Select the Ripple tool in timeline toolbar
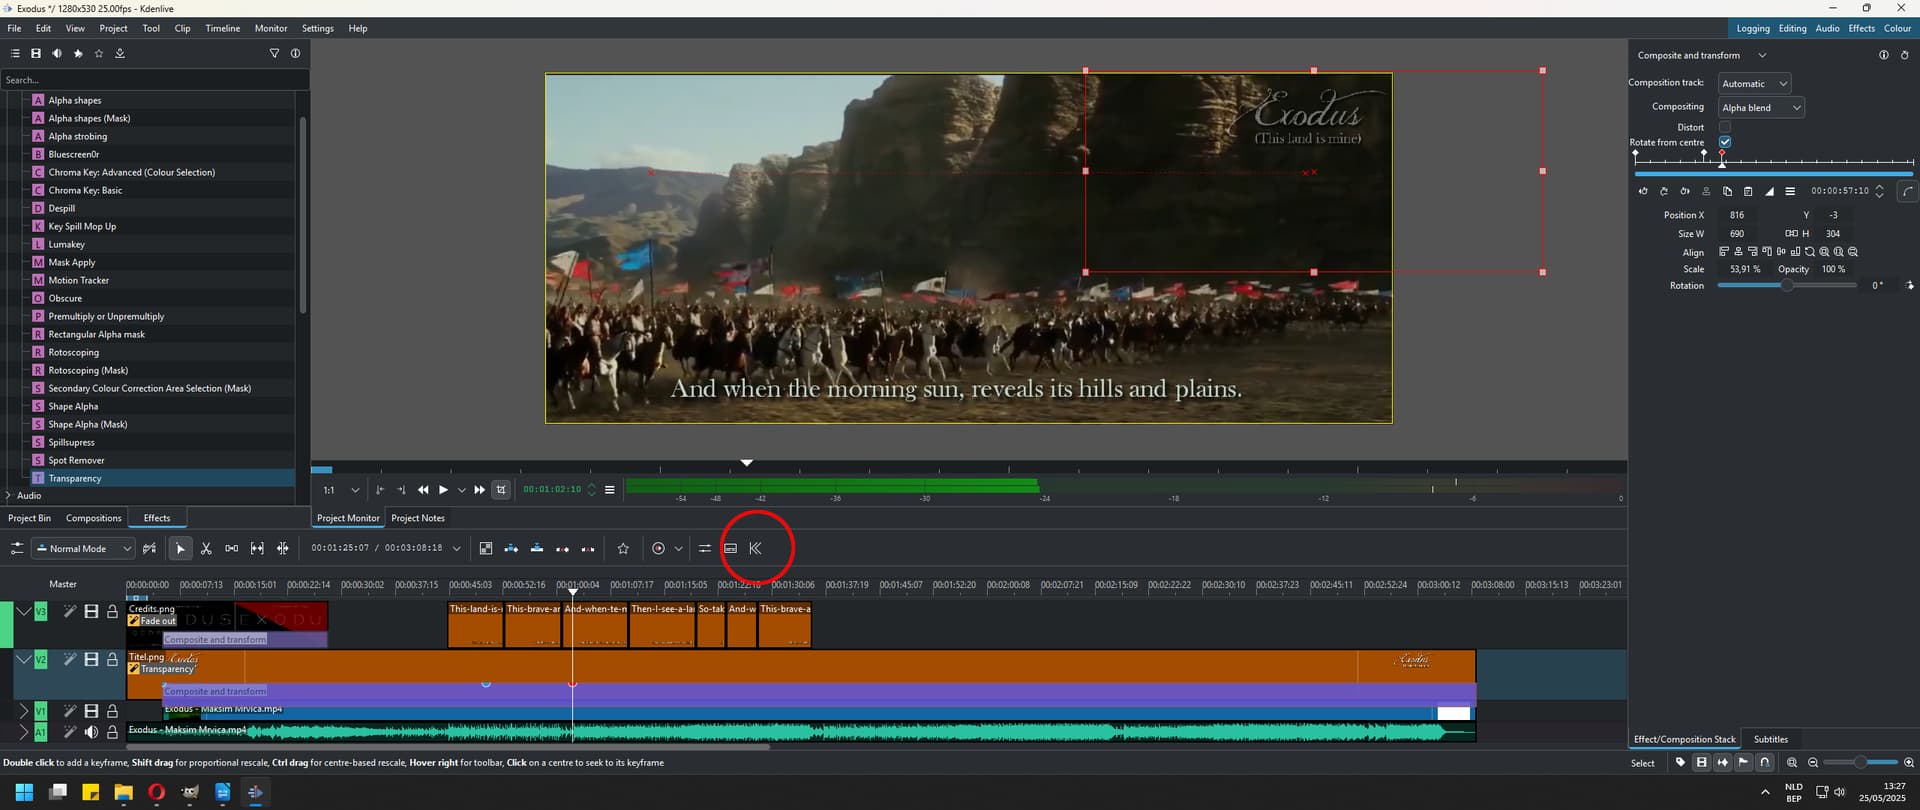The image size is (1920, 810). pyautogui.click(x=283, y=548)
